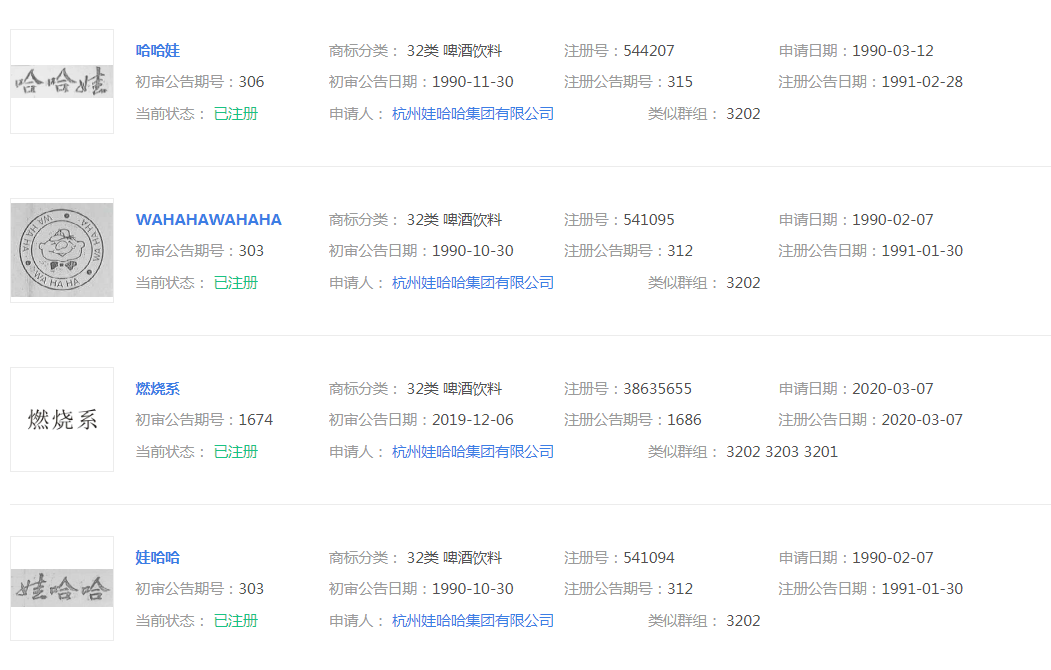This screenshot has height=670, width=1051.
Task: View the 哈哈娃 trademark image thumbnail
Action: (x=62, y=82)
